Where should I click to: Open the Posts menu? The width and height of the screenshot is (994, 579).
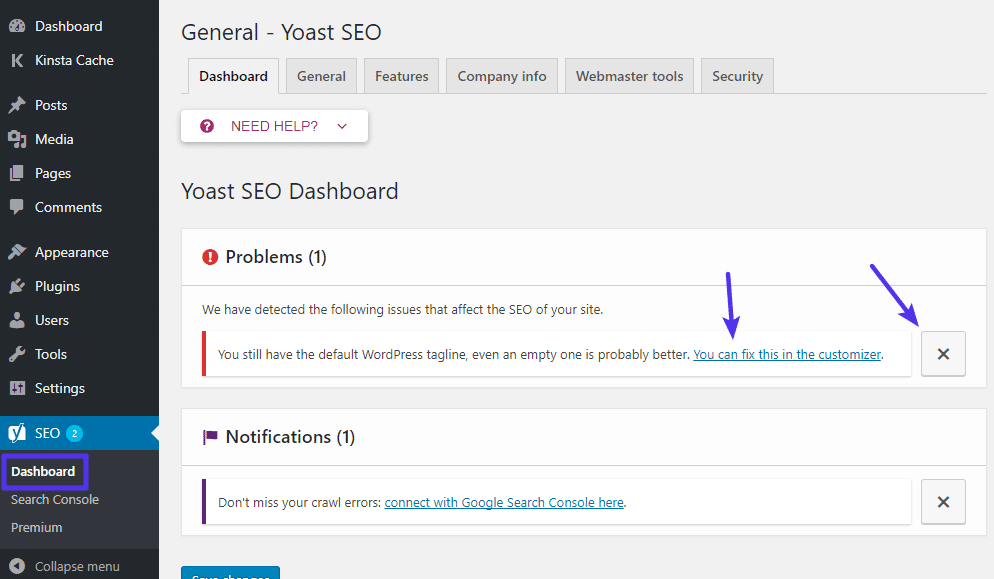click(79, 105)
